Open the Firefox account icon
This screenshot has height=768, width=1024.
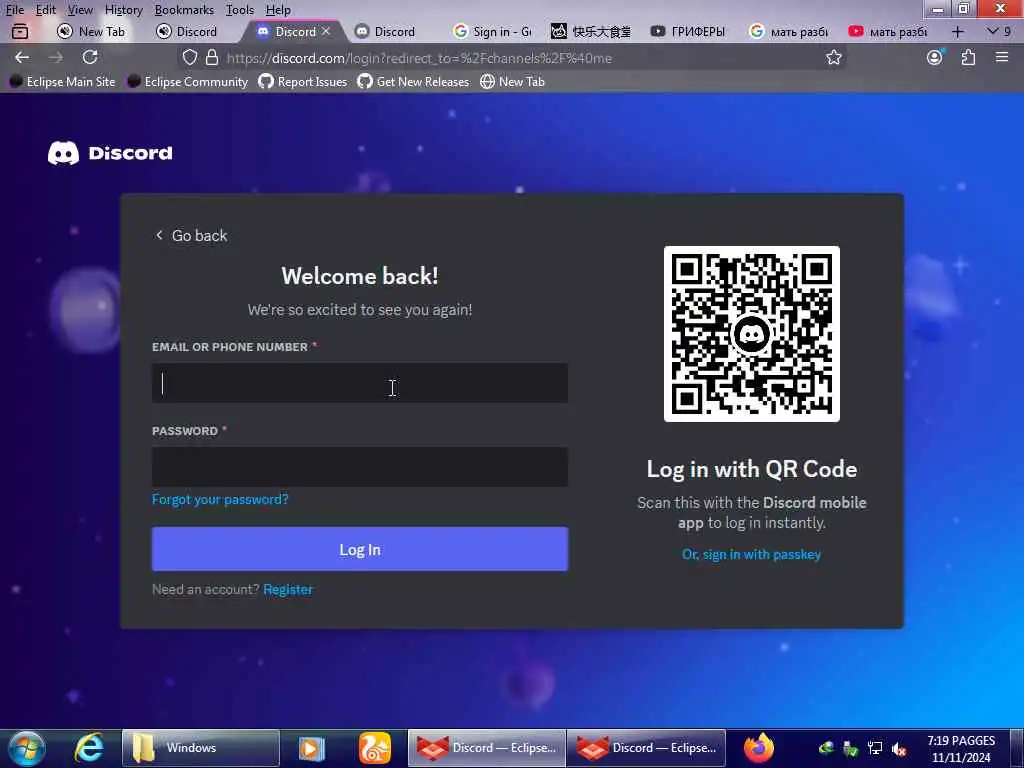[x=935, y=57]
